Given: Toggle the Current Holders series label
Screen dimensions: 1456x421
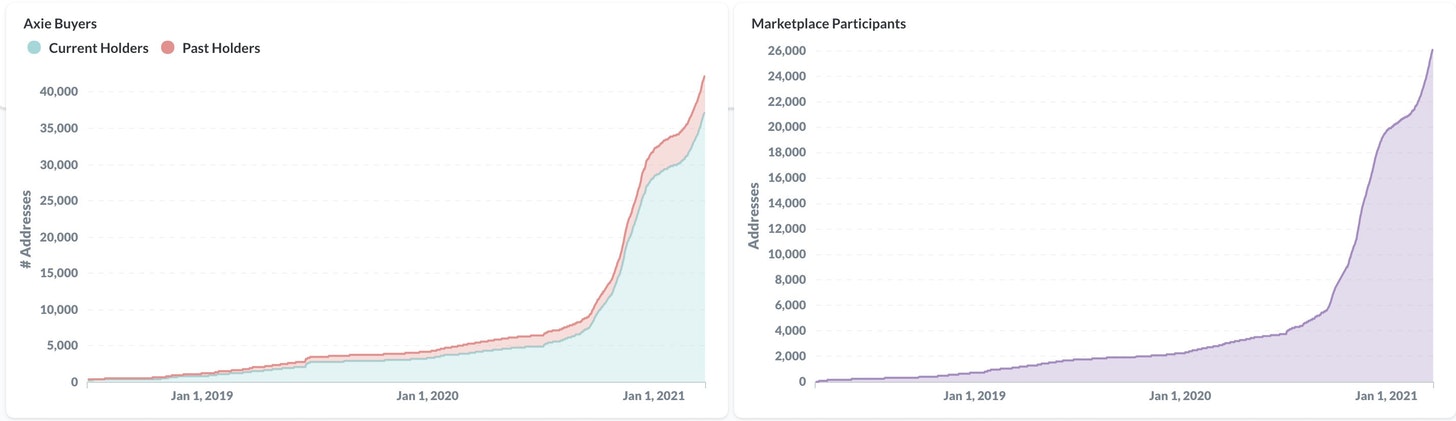Looking at the screenshot, I should tap(98, 48).
